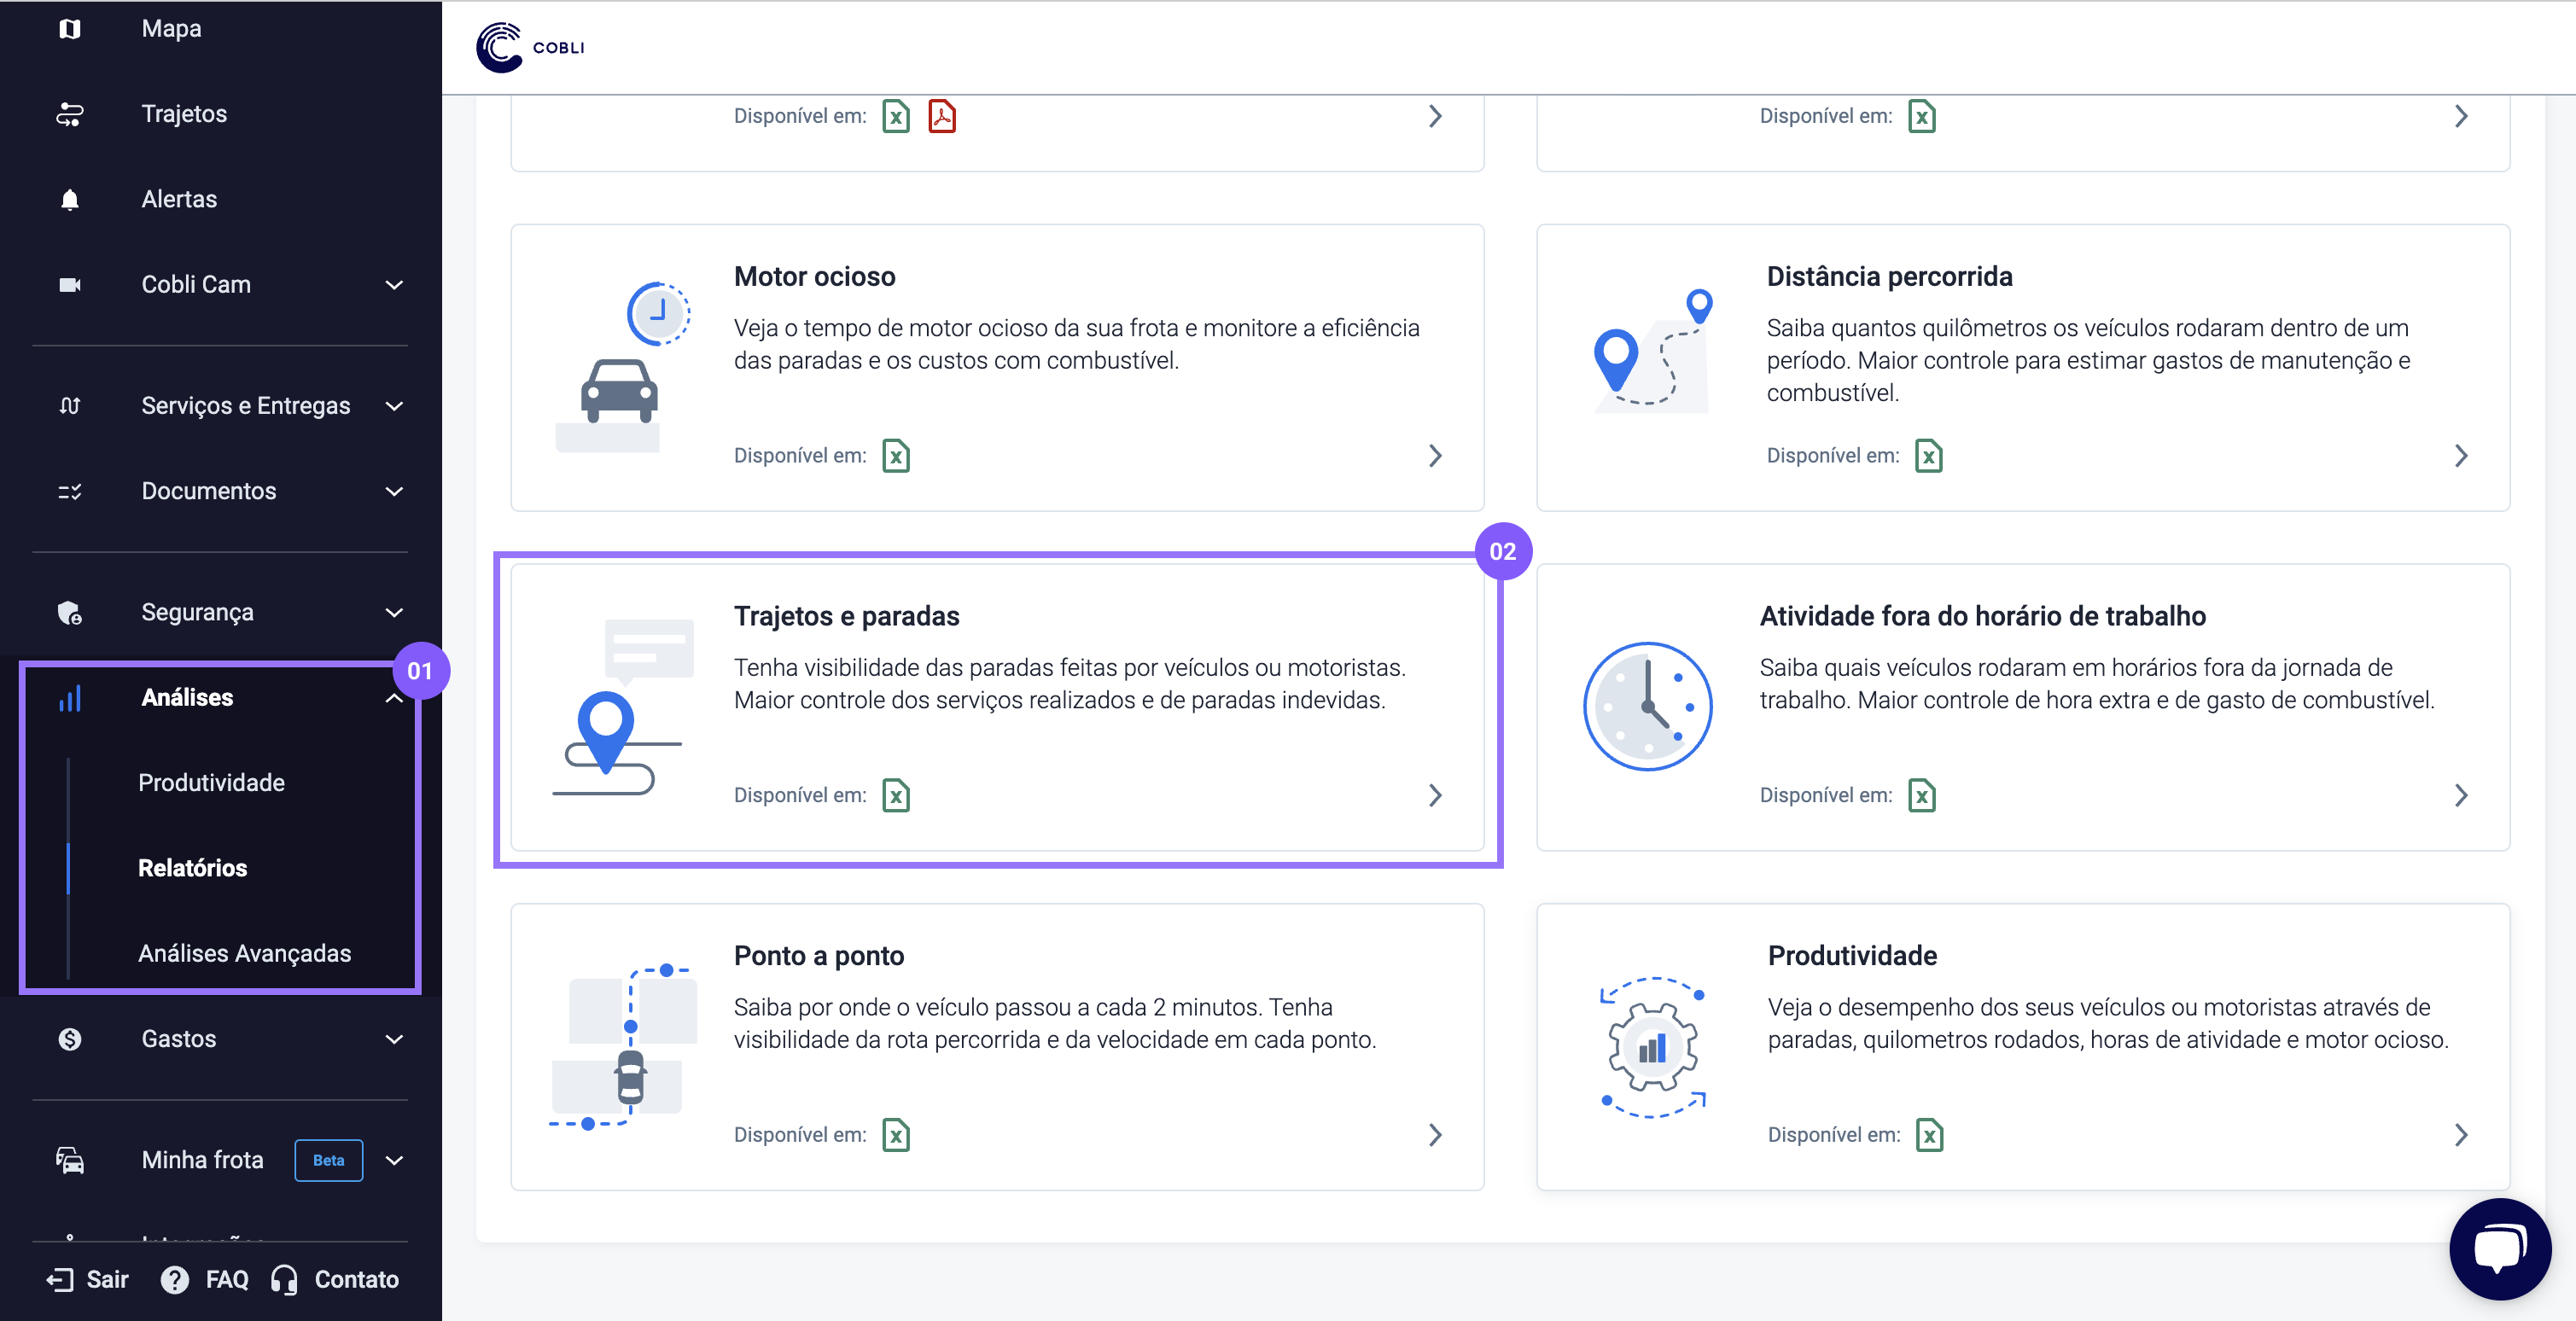Click the Documentos checklist icon
The image size is (2576, 1321).
(x=69, y=491)
